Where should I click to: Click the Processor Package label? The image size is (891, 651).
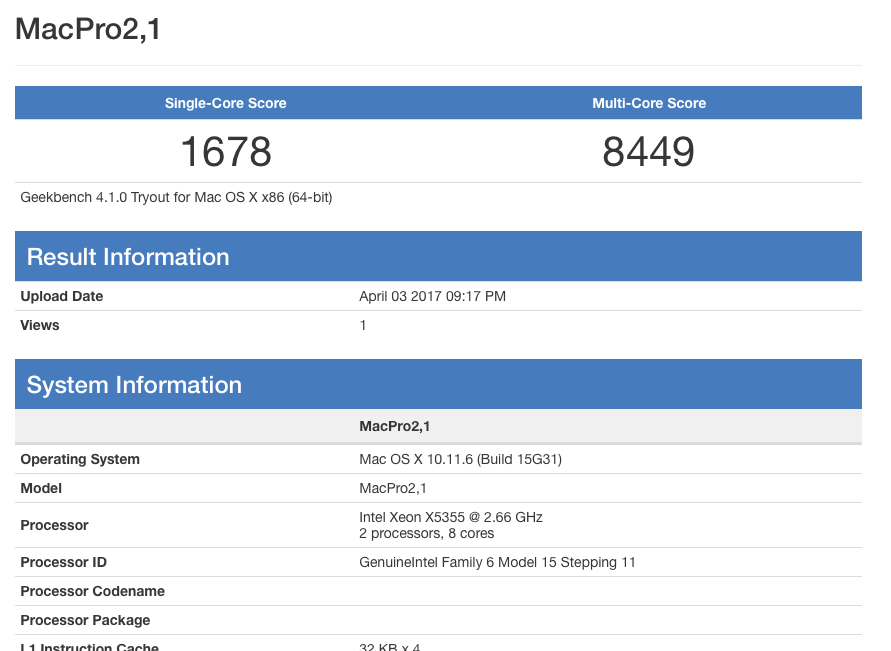[85, 620]
